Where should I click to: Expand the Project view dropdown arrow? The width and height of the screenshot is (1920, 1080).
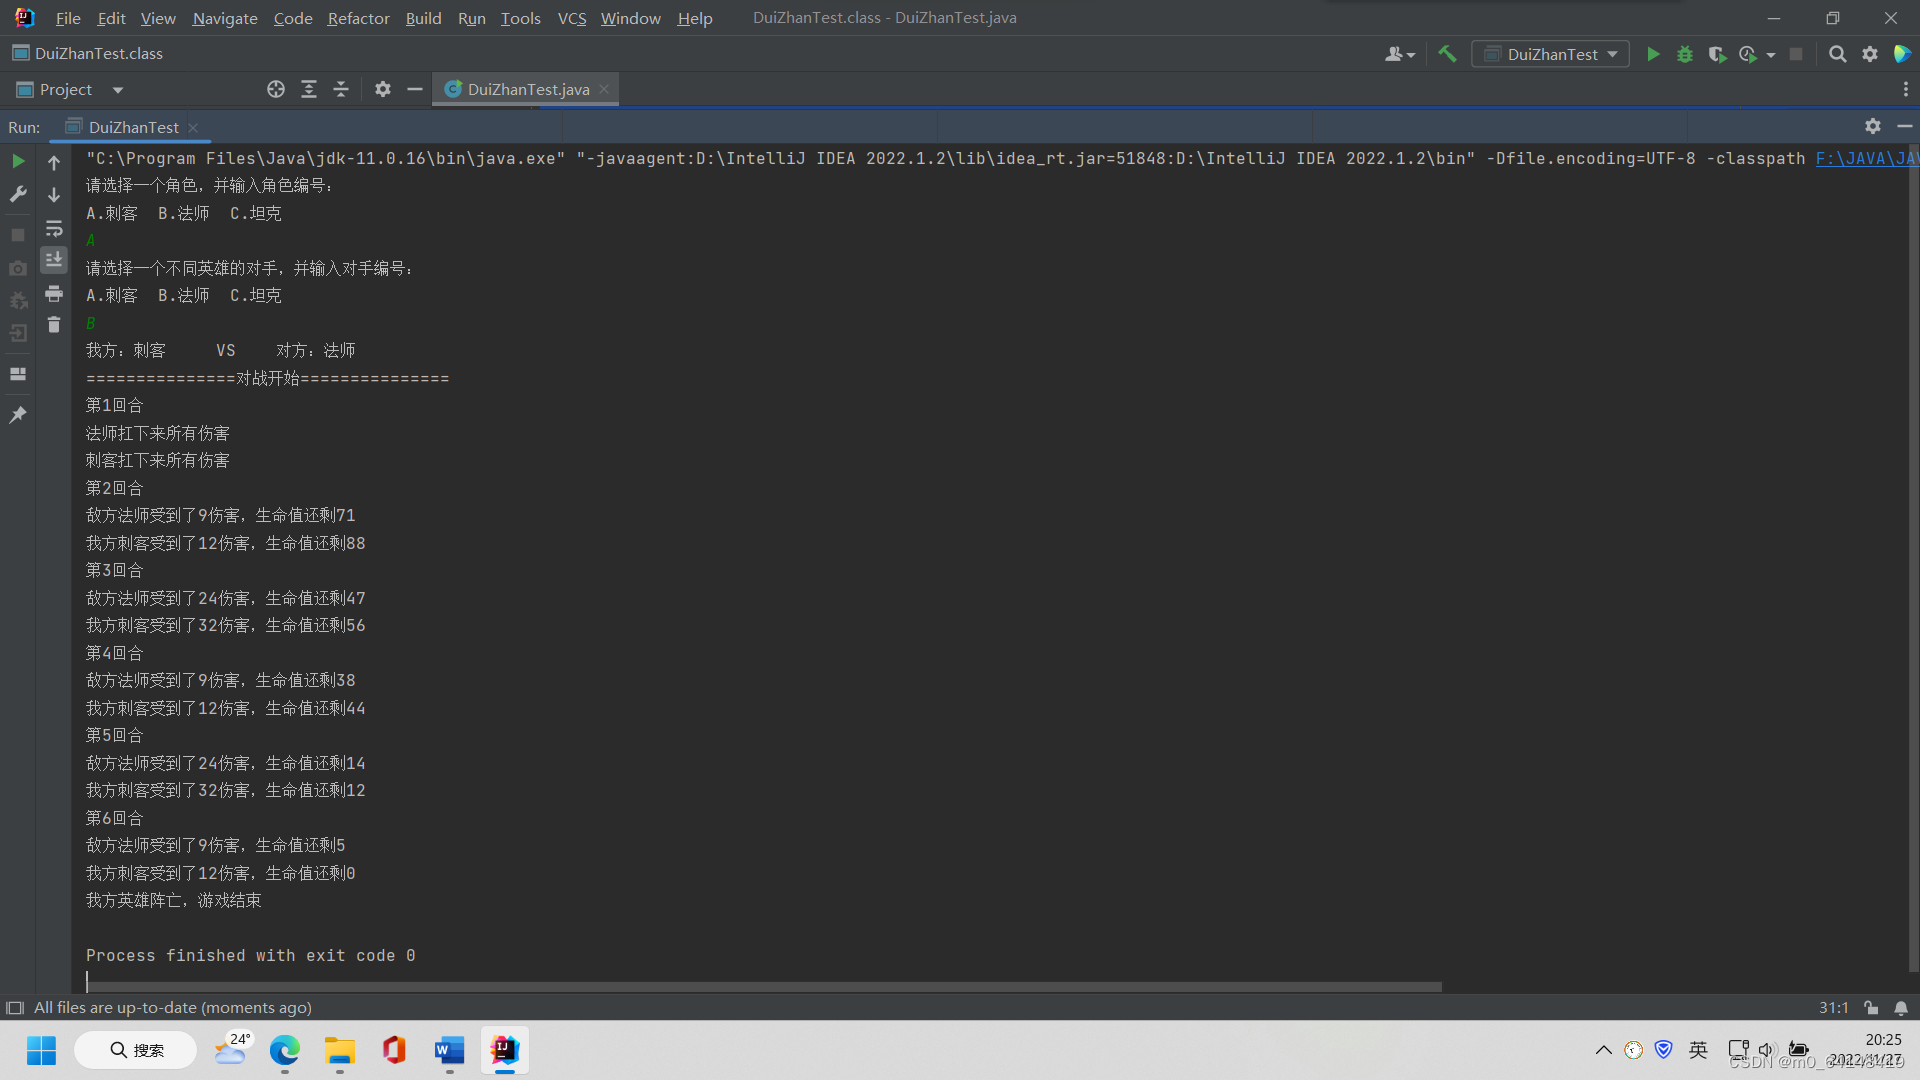(118, 90)
